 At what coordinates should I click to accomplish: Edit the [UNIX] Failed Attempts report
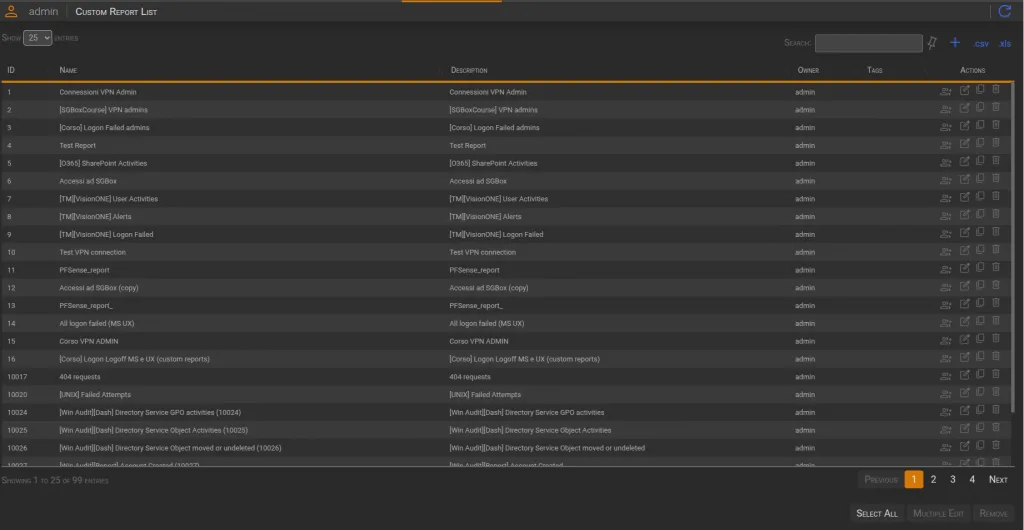pyautogui.click(x=965, y=393)
